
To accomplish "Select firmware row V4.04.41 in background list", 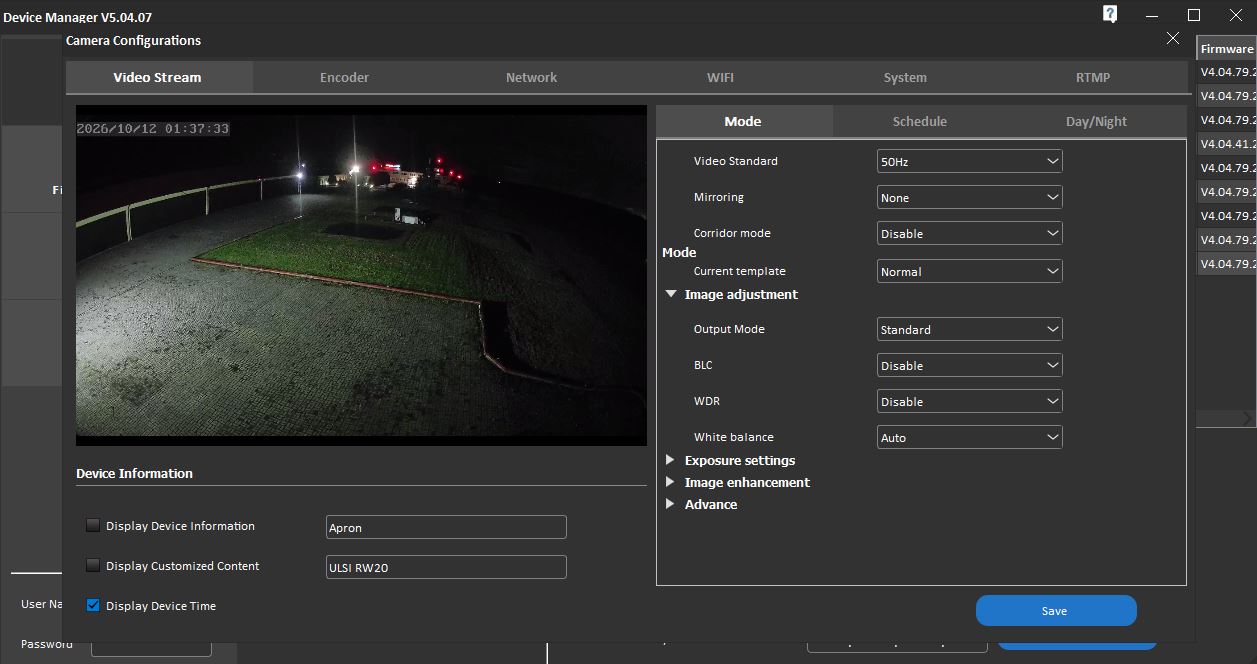I will pos(1227,144).
